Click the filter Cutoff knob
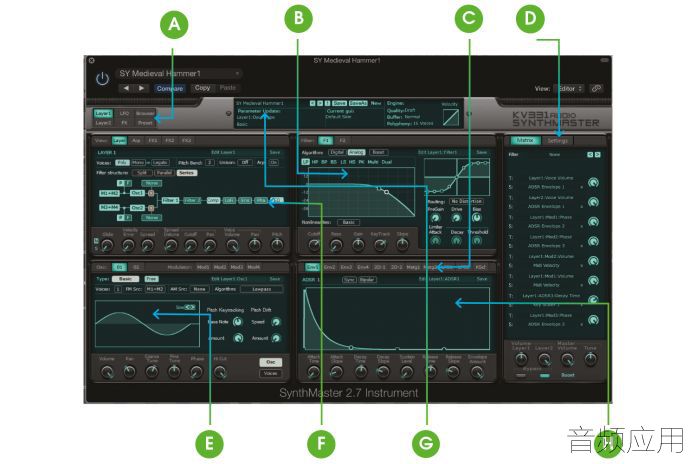 pos(314,244)
